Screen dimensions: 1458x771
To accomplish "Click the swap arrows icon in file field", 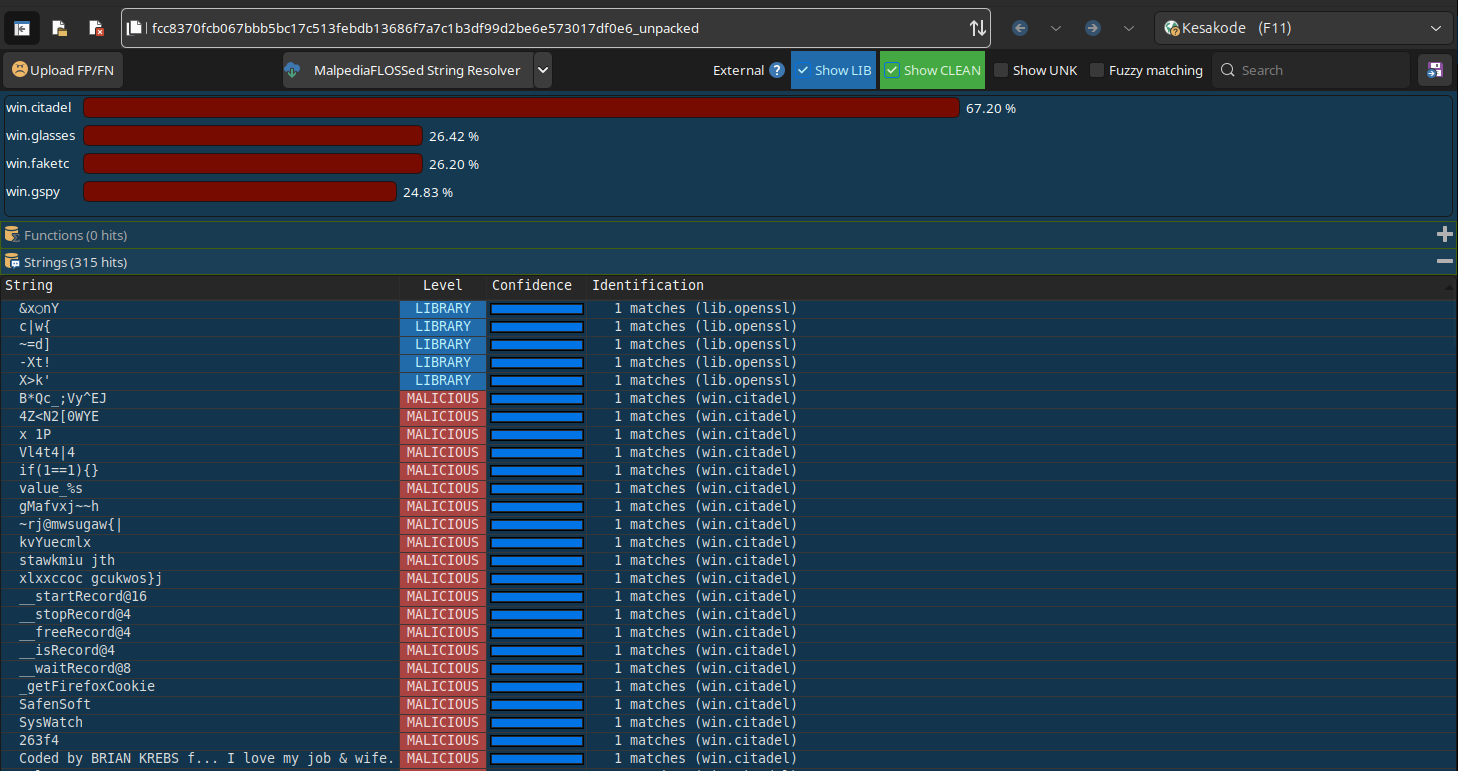I will point(977,28).
